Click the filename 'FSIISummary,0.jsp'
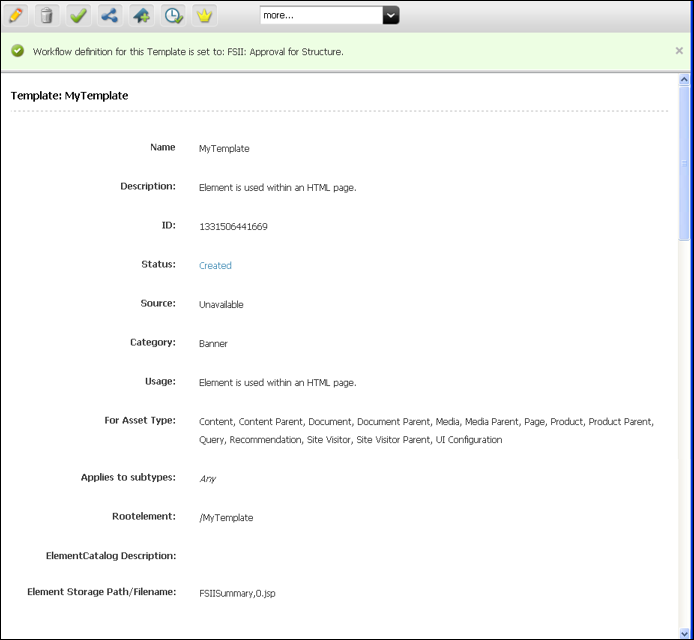The image size is (694, 640). point(237,594)
